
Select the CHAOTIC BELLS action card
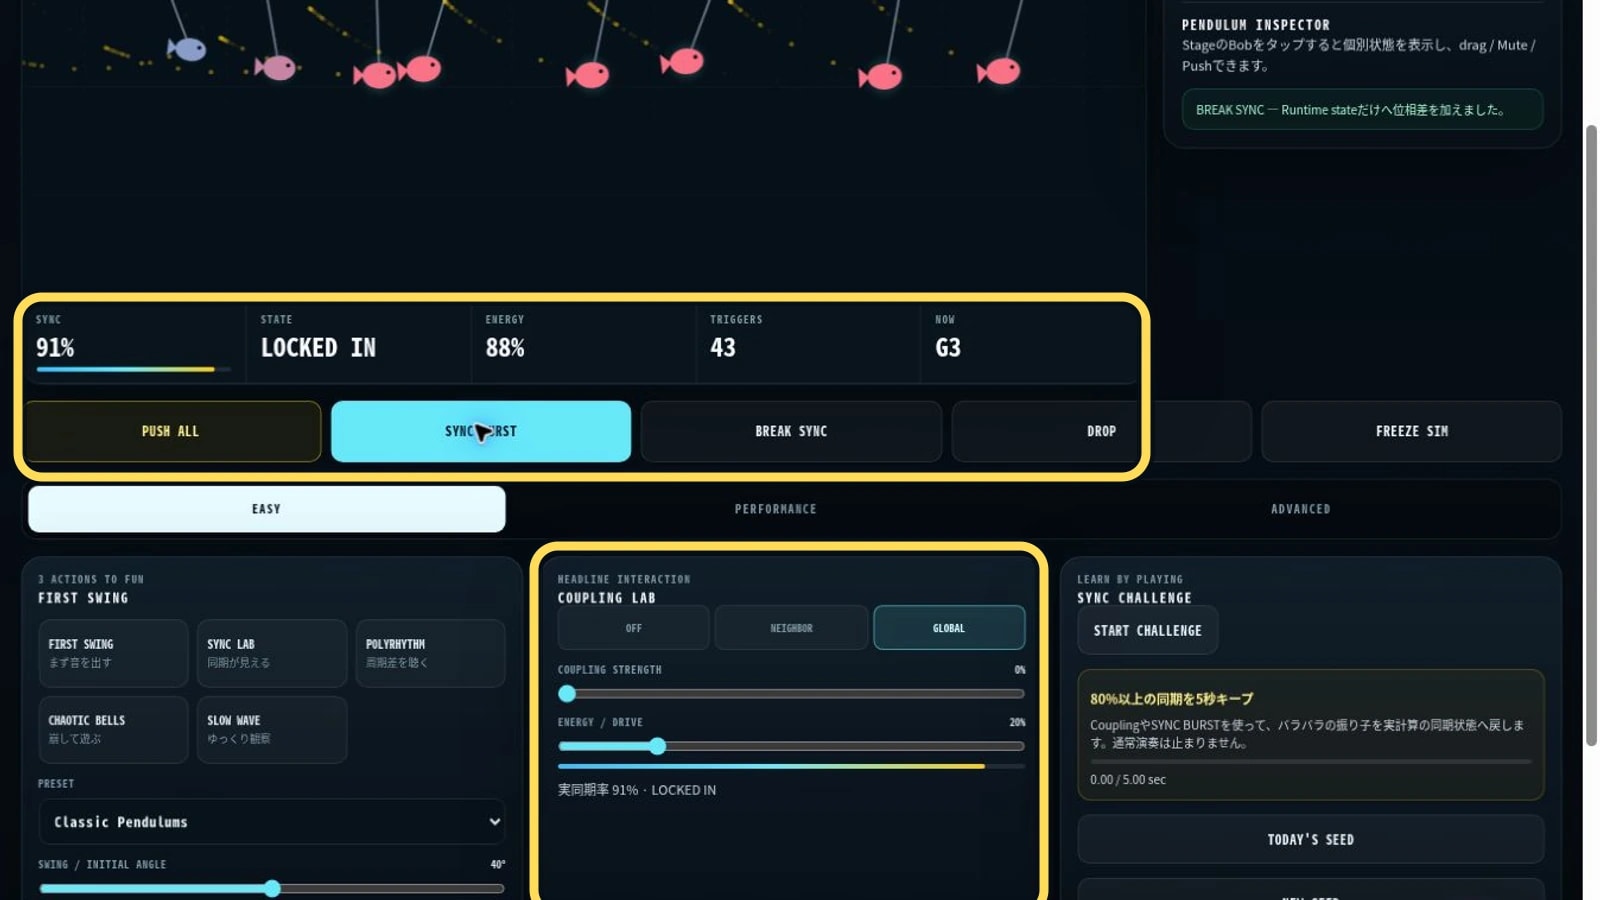point(113,729)
